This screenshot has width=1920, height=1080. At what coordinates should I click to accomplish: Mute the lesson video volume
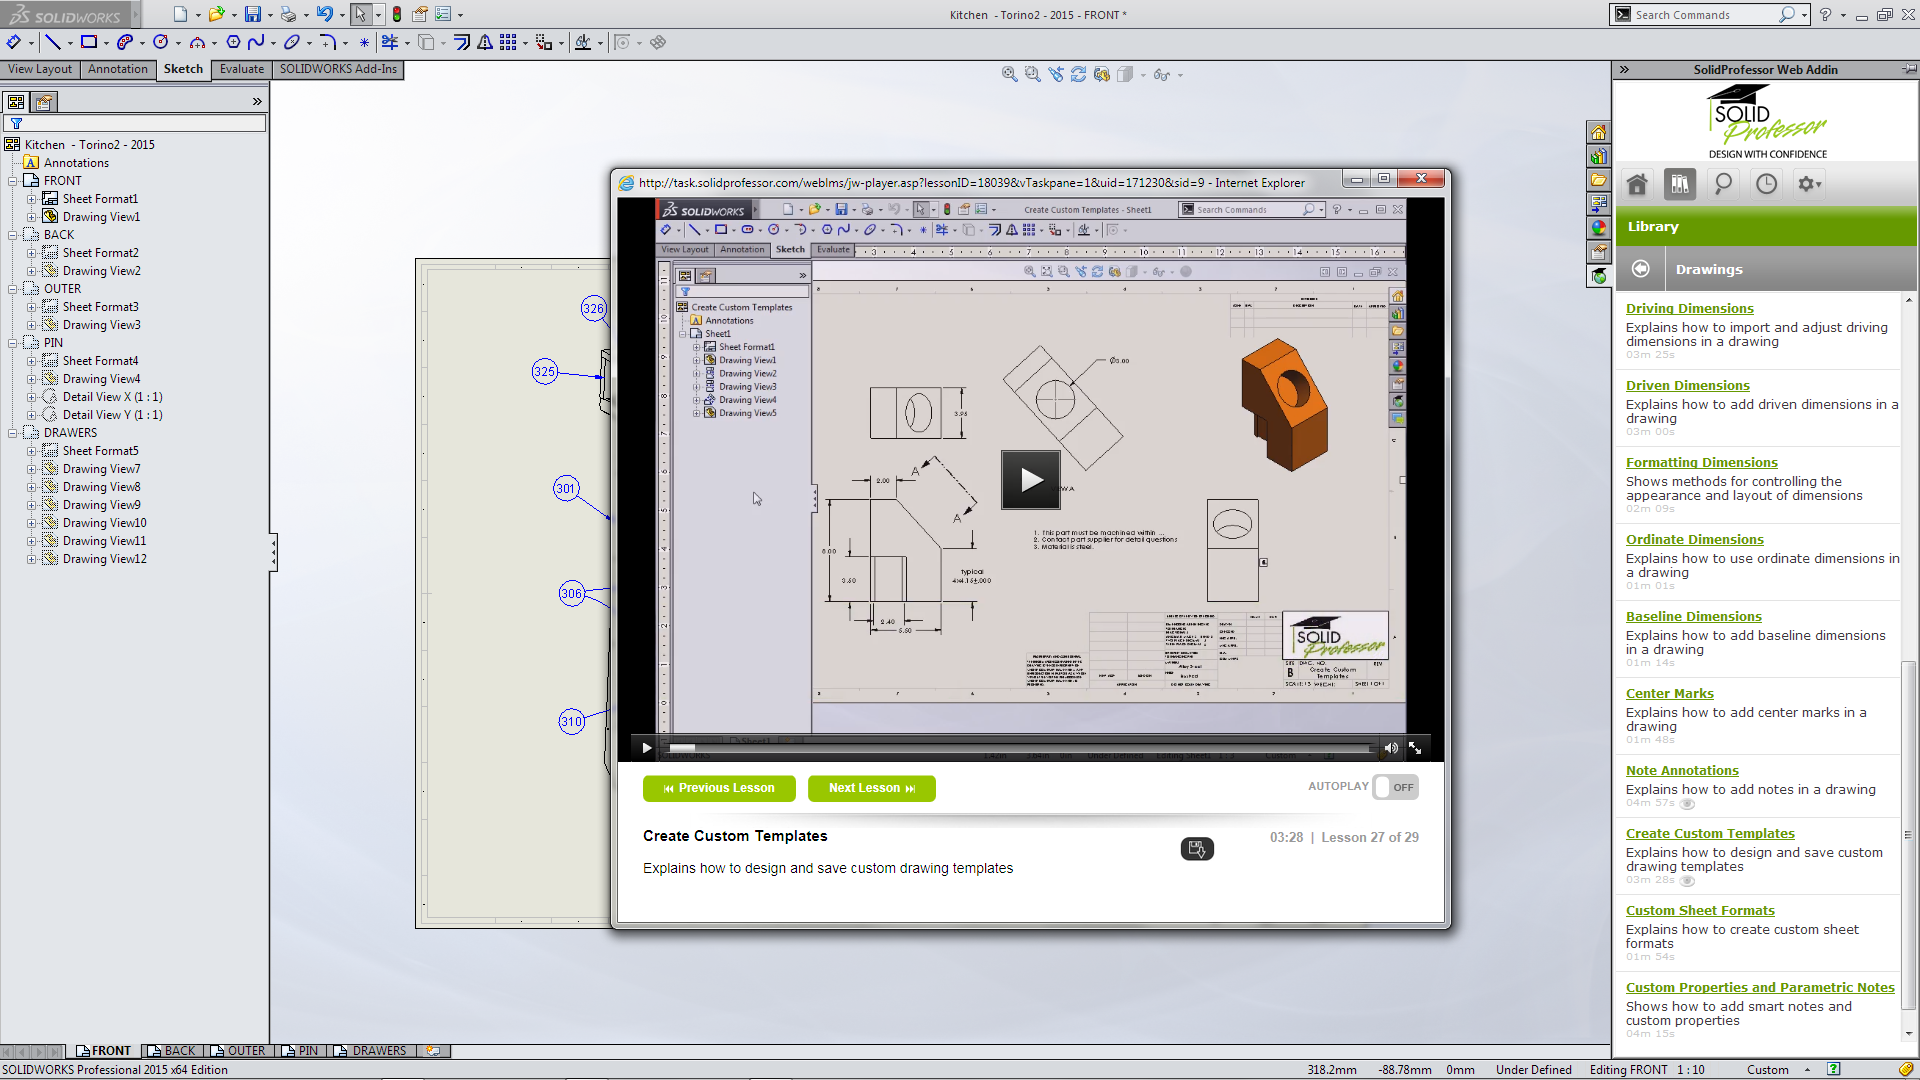pyautogui.click(x=1391, y=748)
